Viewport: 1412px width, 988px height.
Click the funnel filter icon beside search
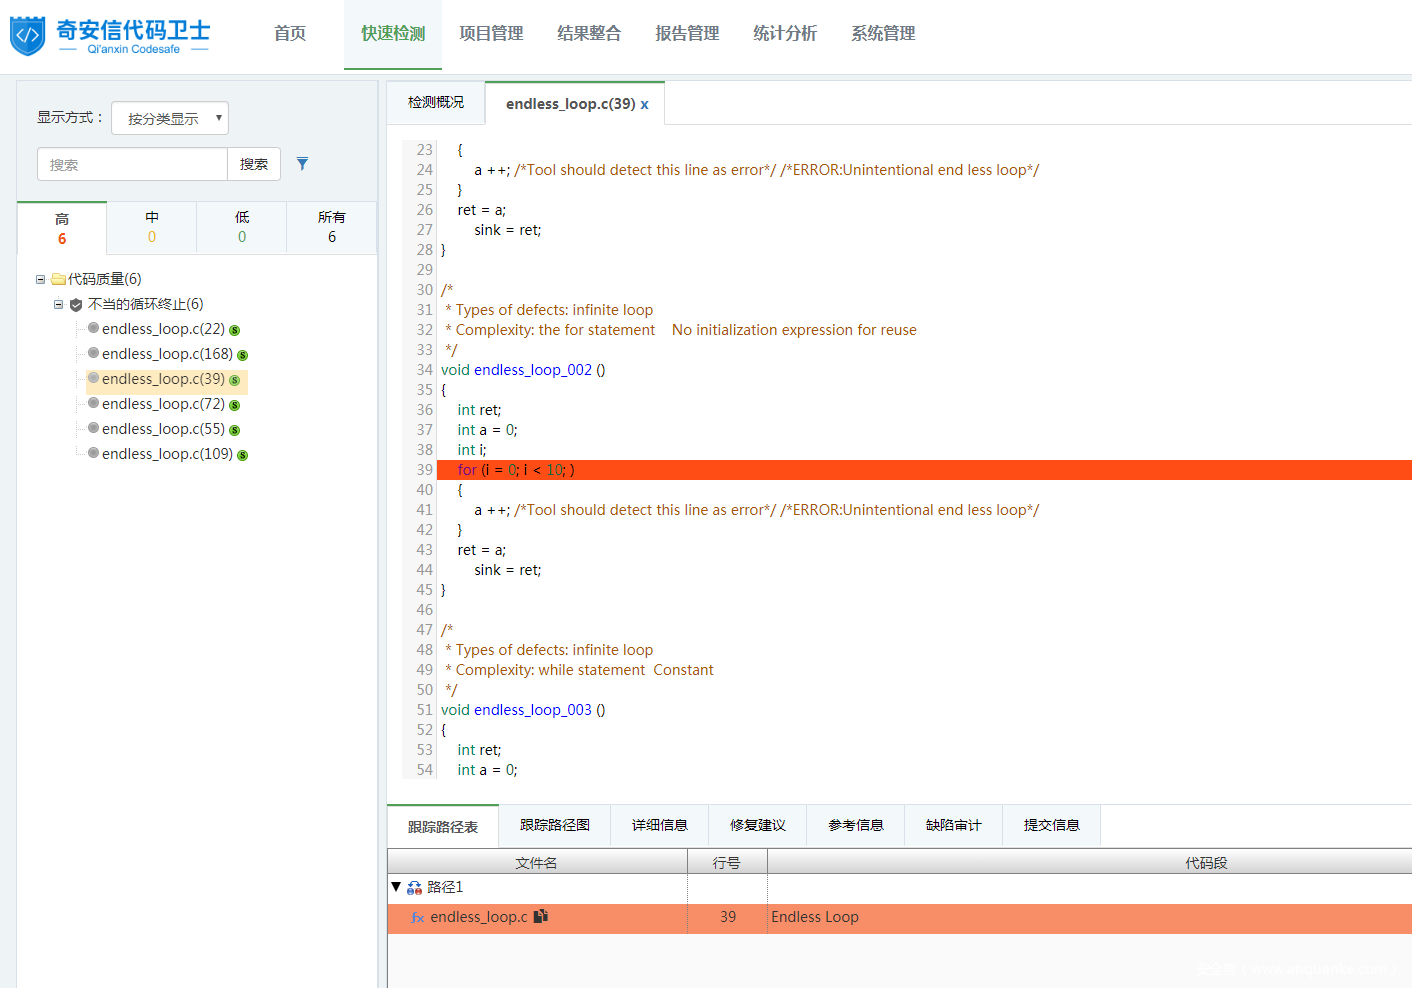(302, 164)
